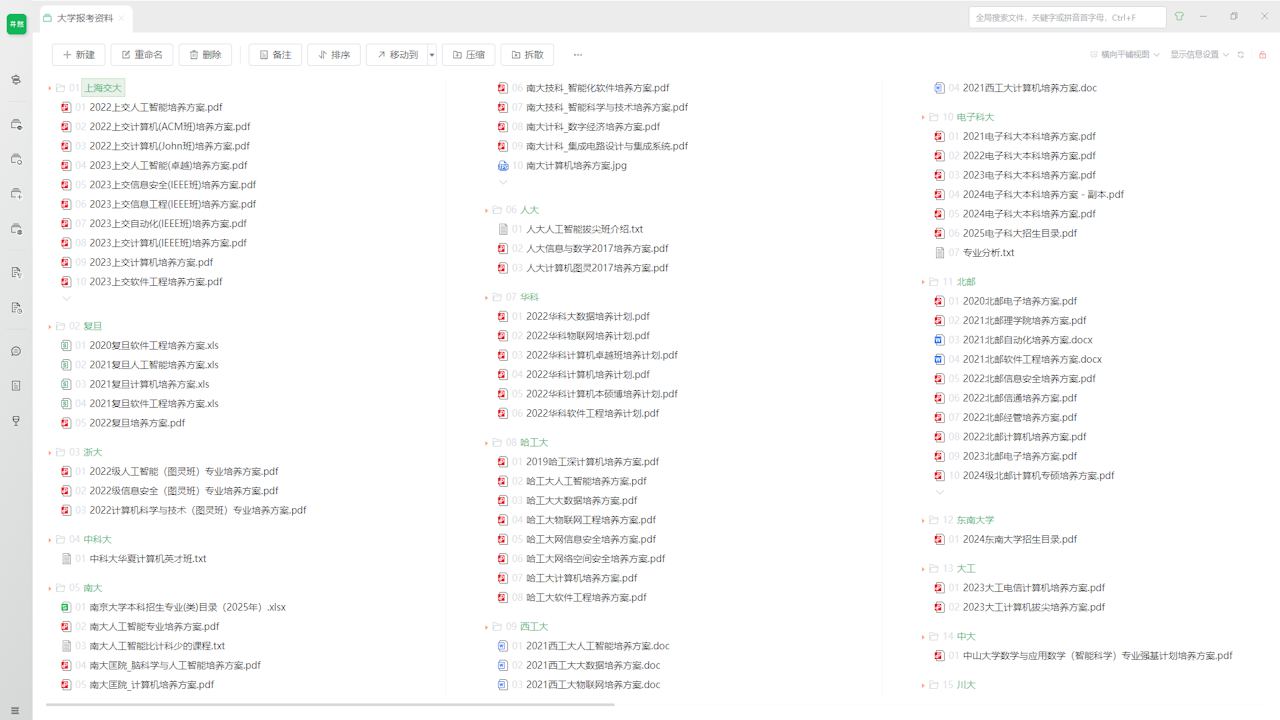Image resolution: width=1280 pixels, height=720 pixels.
Task: Click the 备注 (note) toolbar button
Action: pos(275,55)
